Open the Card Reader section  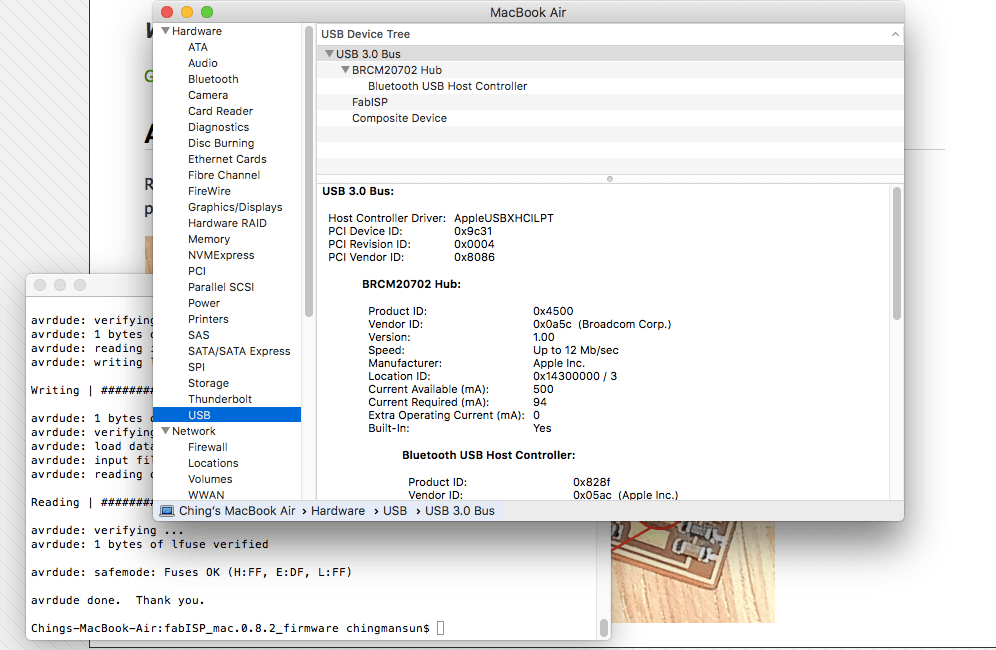click(220, 111)
